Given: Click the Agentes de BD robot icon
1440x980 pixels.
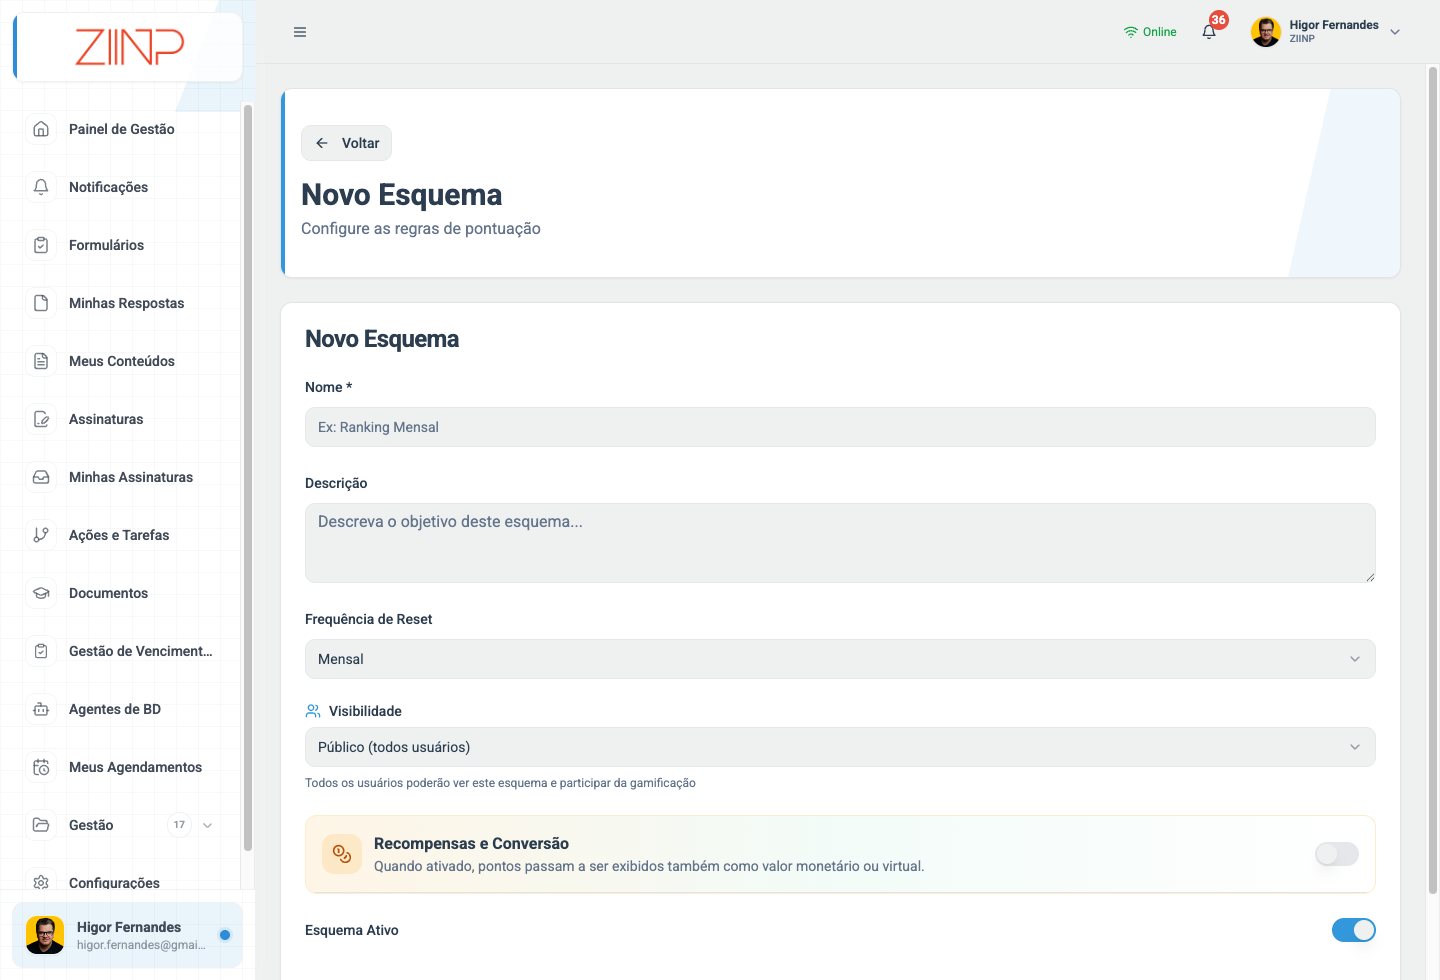Looking at the screenshot, I should [41, 709].
